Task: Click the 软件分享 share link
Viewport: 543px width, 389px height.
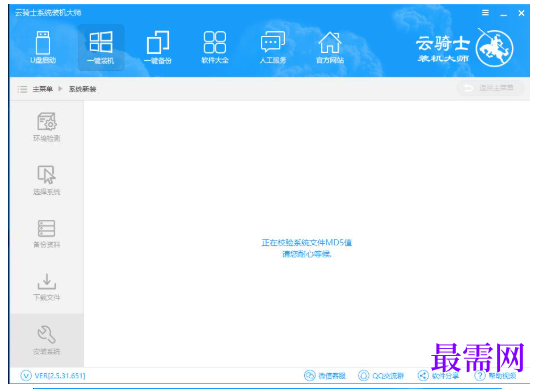Action: point(438,375)
